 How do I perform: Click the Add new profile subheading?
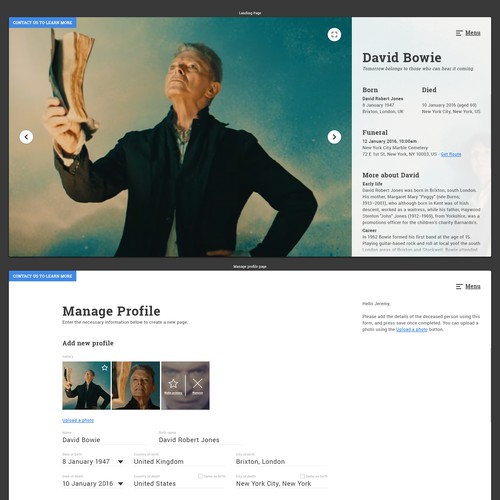(88, 343)
